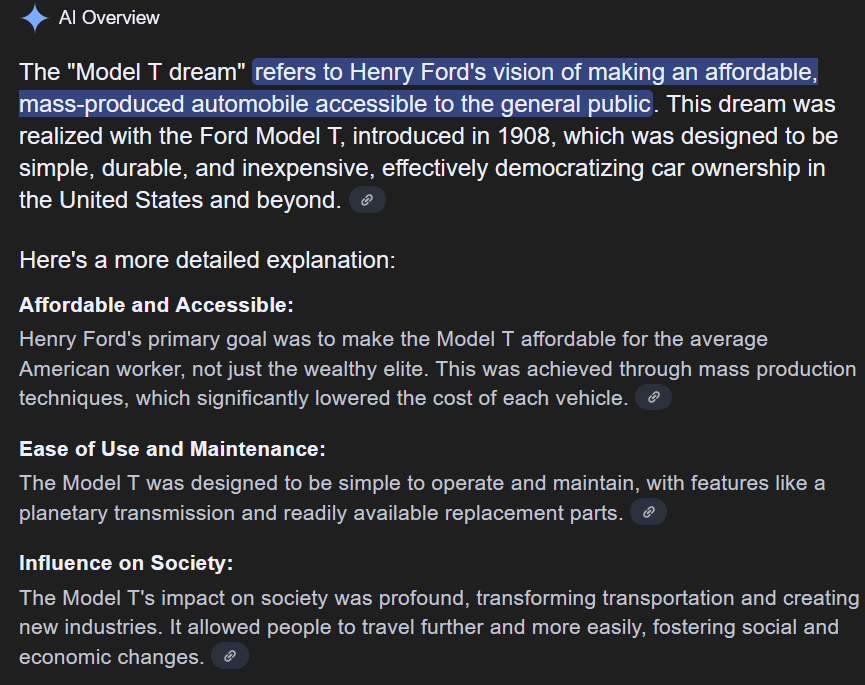Screen dimensions: 865x685
Task: Click the "Ease of Use and Maintenance:" heading
Action: click(x=172, y=449)
